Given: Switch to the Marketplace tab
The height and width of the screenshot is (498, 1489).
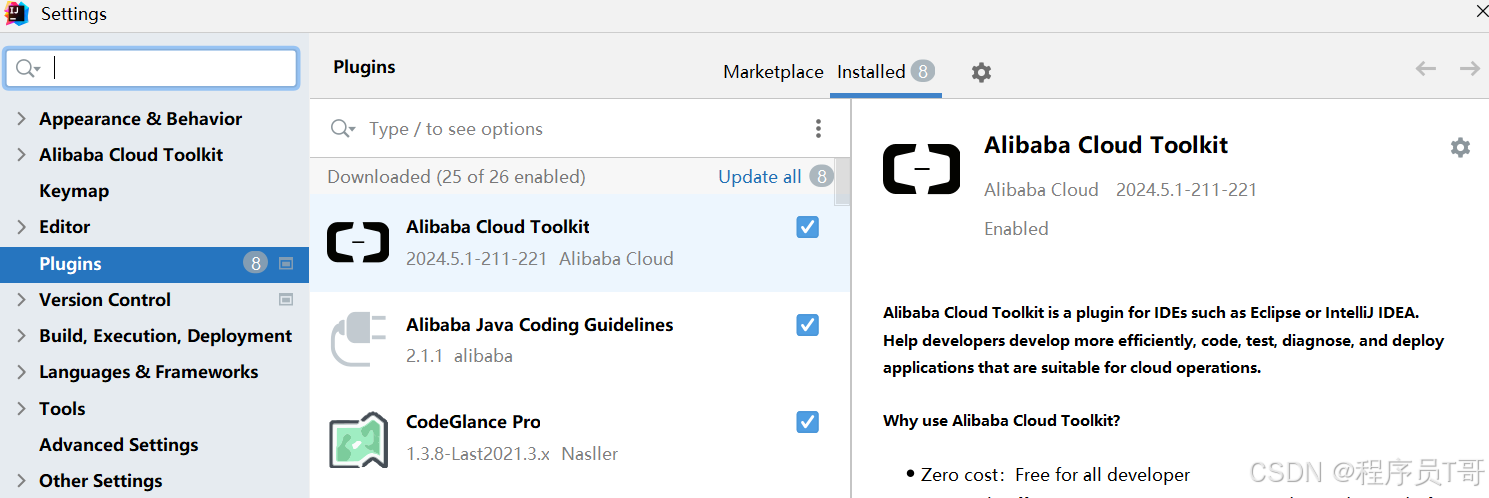Looking at the screenshot, I should point(773,72).
